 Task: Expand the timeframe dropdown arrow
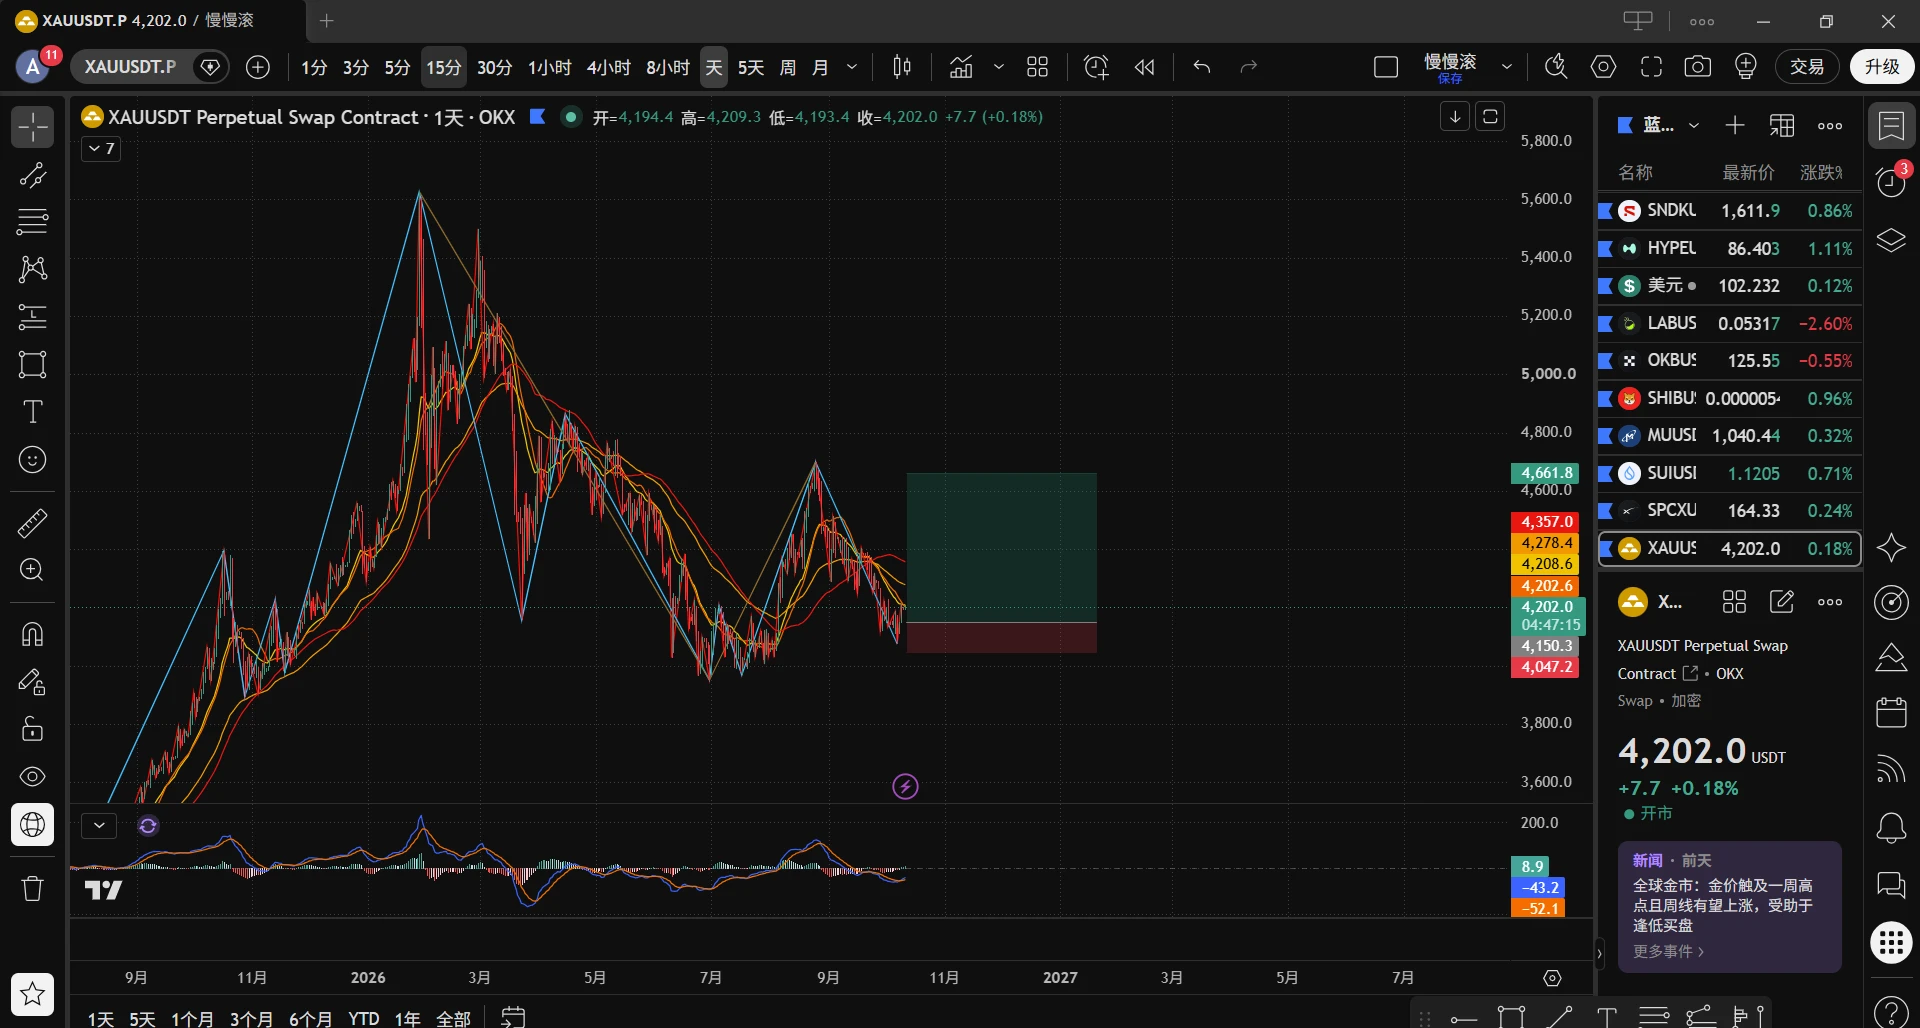(852, 67)
